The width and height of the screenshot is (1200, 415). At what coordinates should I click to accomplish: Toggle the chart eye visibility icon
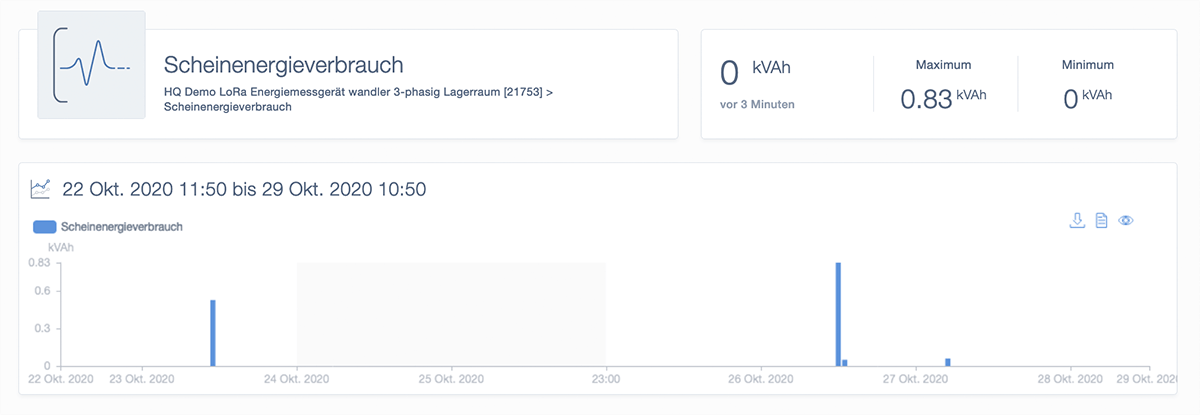(x=1126, y=220)
